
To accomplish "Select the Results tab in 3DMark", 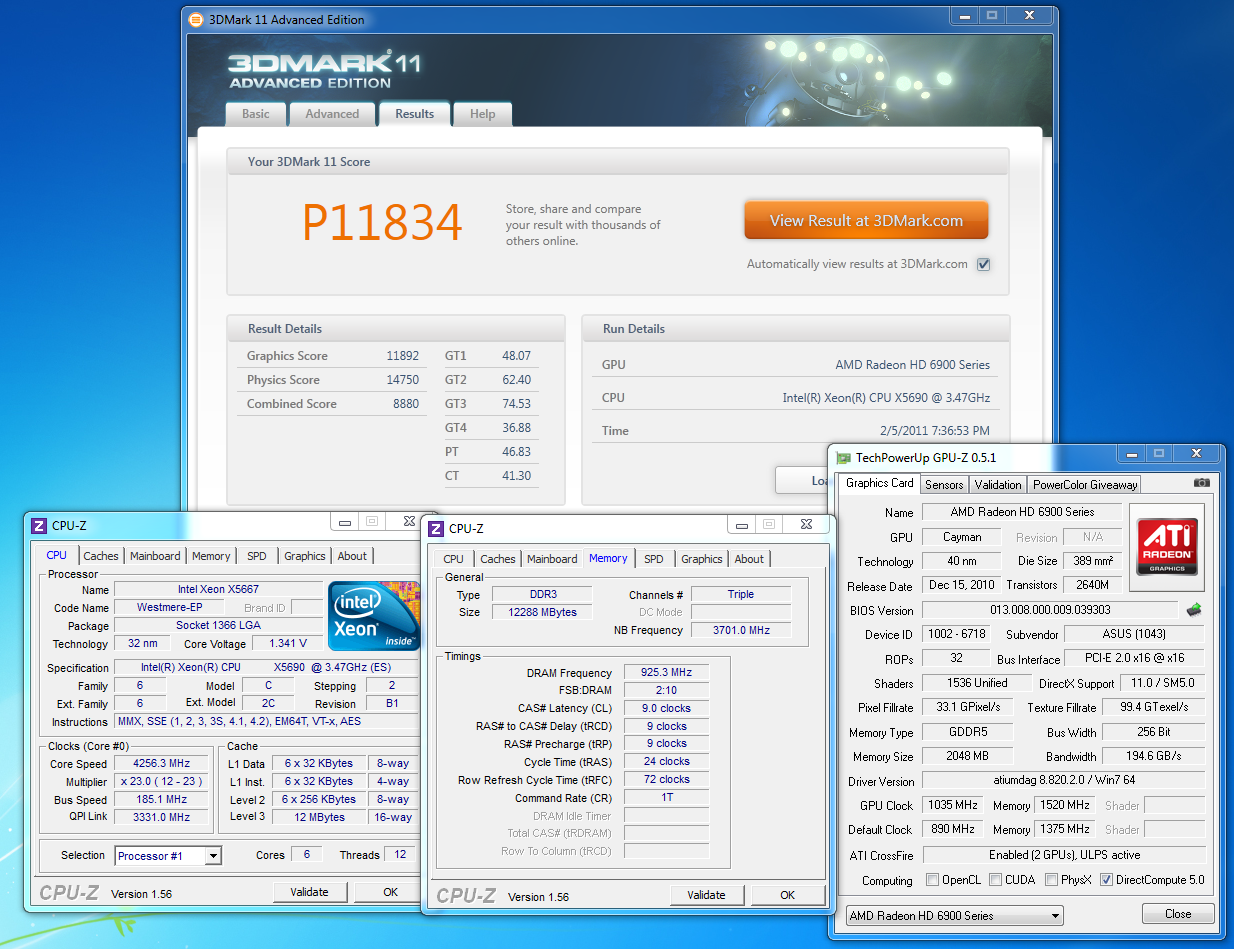I will [x=414, y=113].
